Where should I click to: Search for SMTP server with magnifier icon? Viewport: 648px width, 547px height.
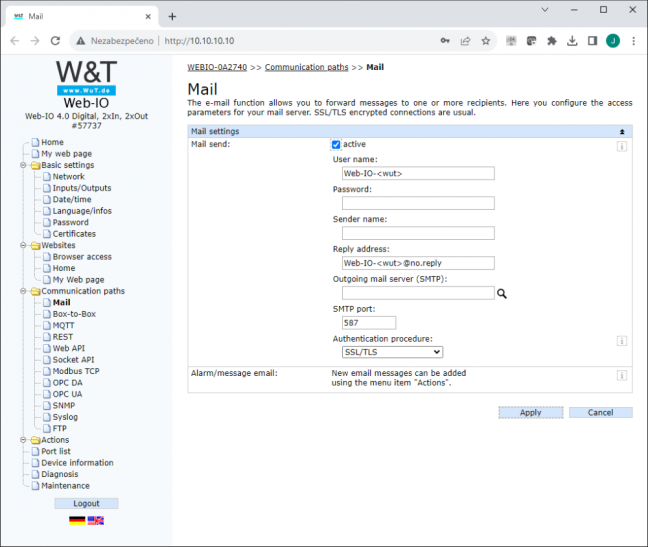point(502,294)
